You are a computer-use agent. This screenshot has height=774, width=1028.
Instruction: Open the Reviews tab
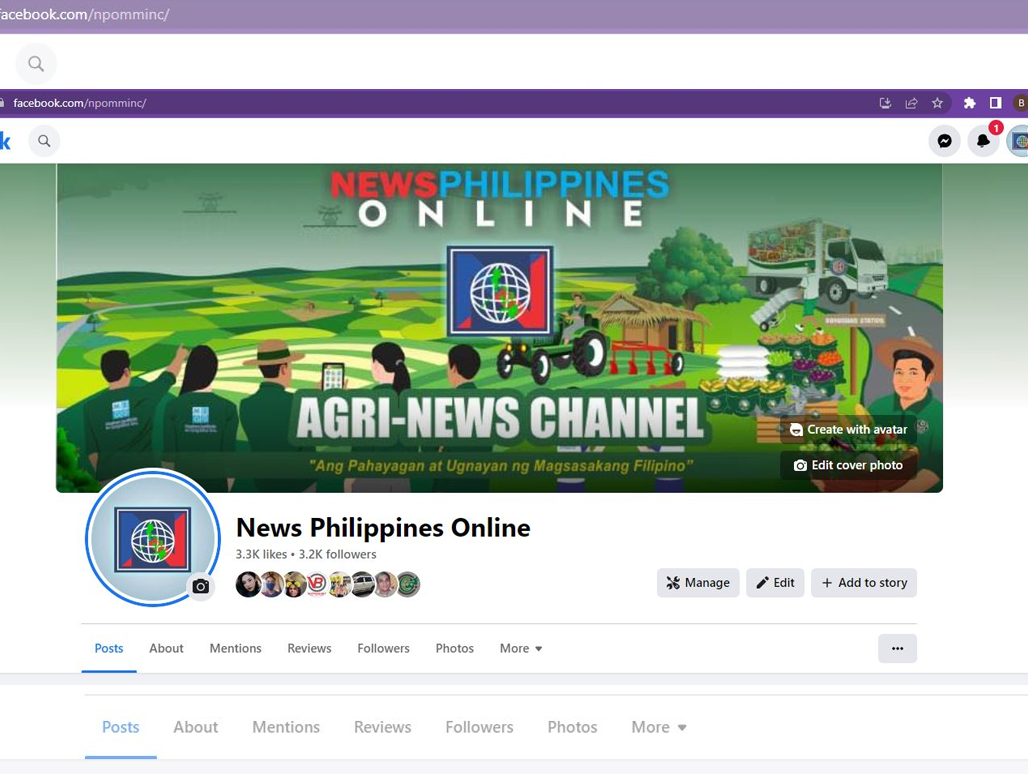pyautogui.click(x=309, y=648)
